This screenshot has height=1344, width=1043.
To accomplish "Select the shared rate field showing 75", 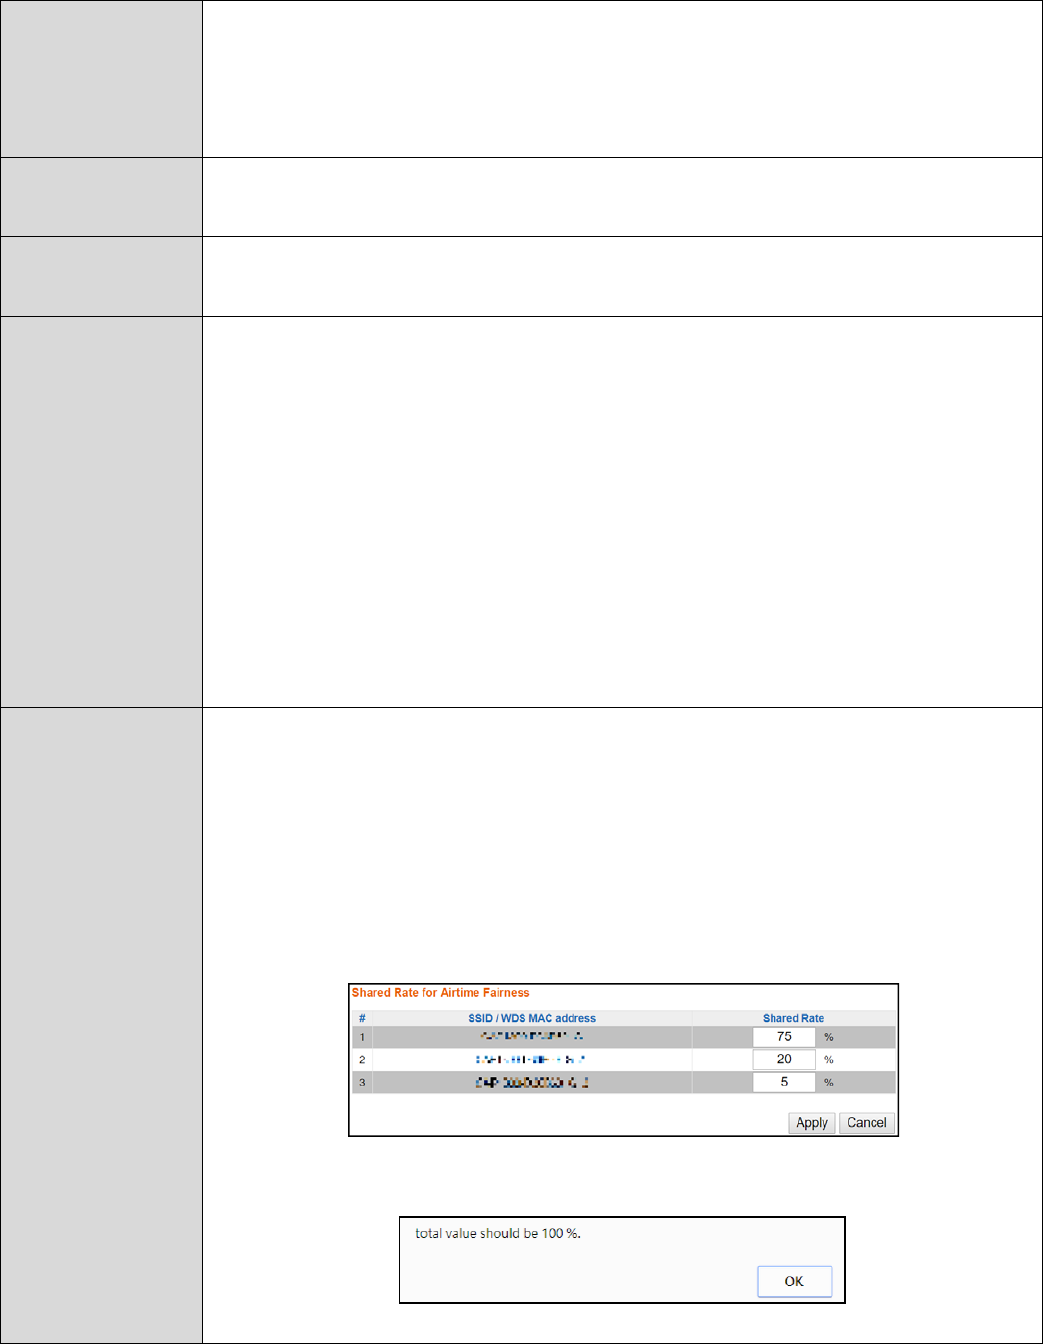I will tap(784, 1037).
